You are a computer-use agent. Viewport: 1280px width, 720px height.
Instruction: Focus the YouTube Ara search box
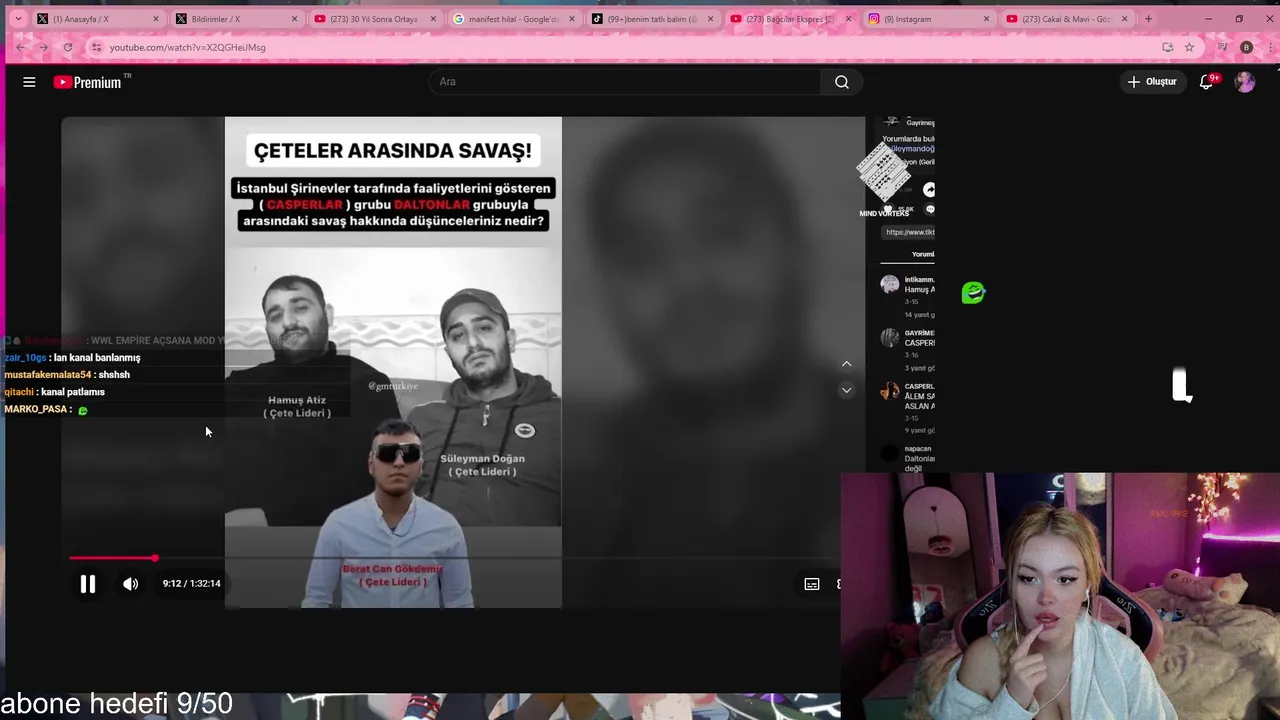pos(625,82)
